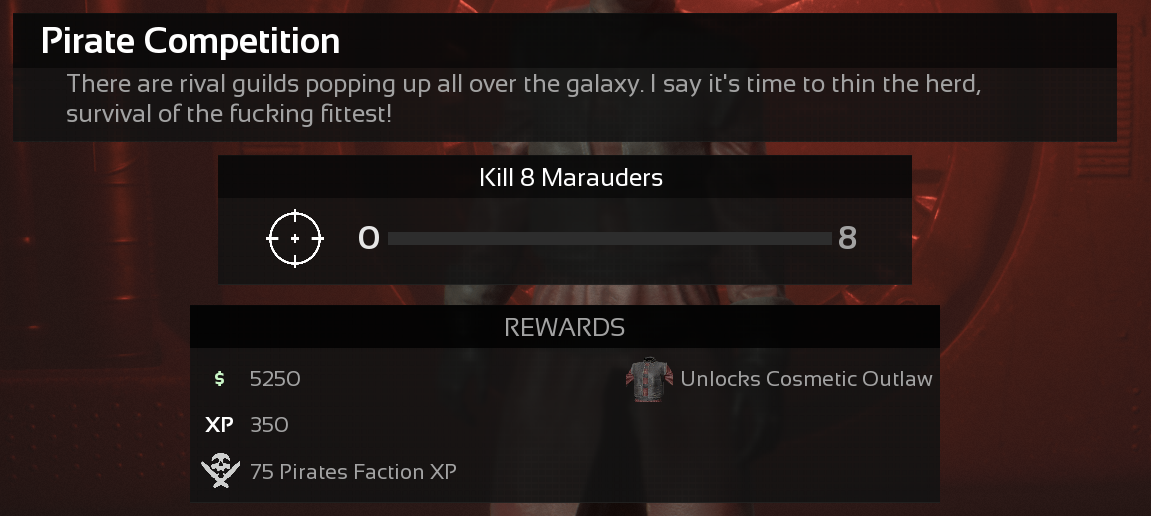Click the green dollar sign icon
Screen dimensions: 1151x516
tap(219, 379)
